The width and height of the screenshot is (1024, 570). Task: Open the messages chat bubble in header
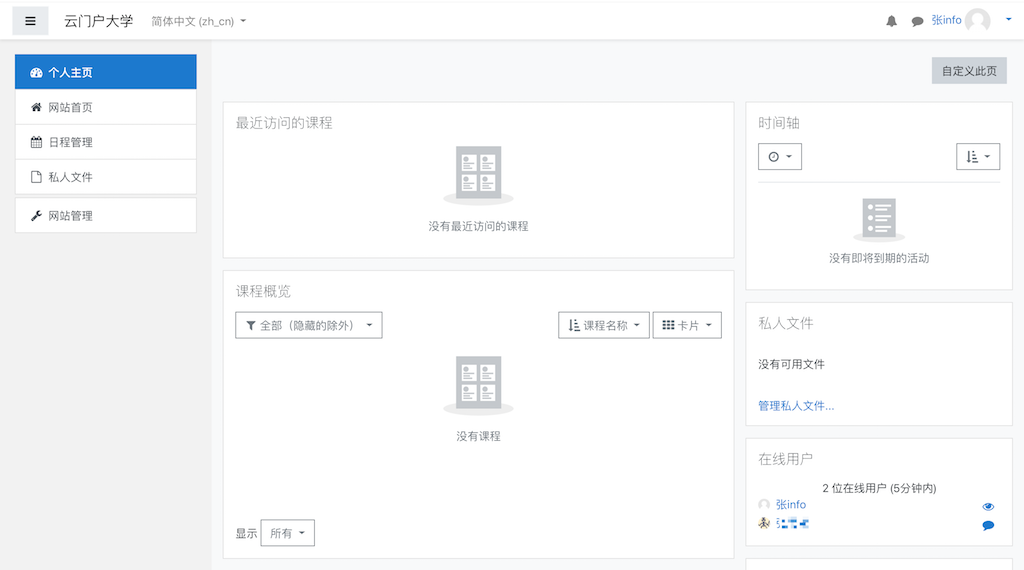tap(917, 21)
